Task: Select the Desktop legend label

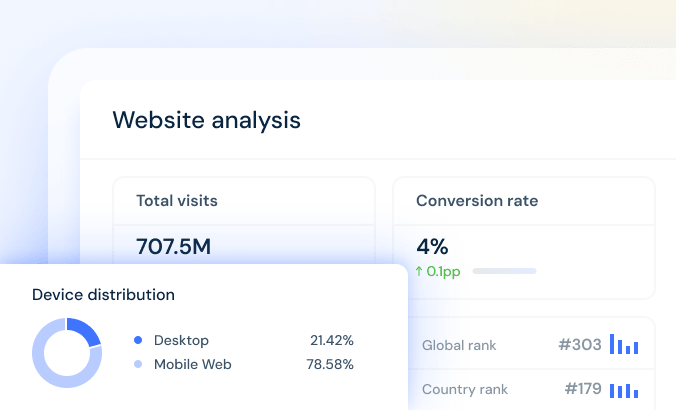Action: coord(181,341)
